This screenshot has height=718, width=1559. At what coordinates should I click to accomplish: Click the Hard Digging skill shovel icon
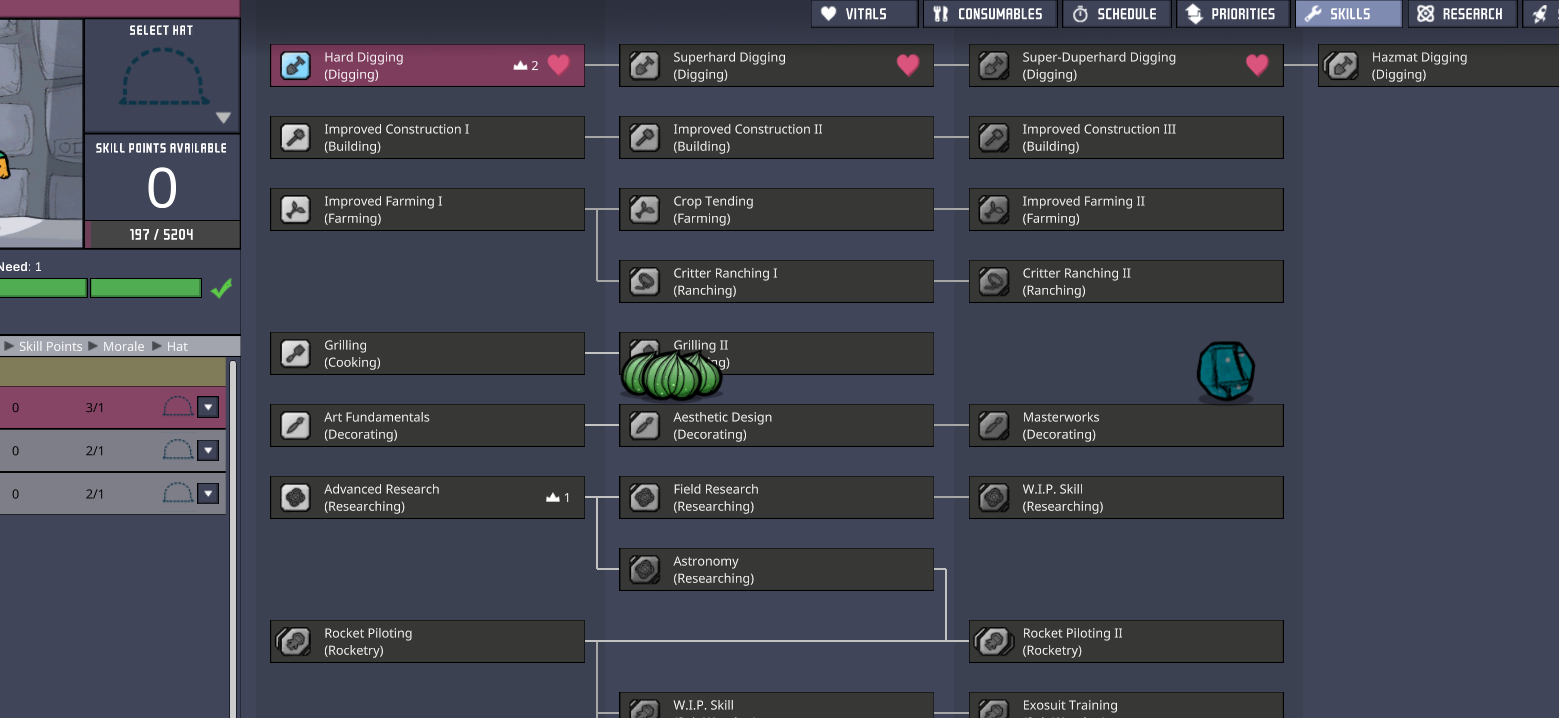pyautogui.click(x=295, y=66)
